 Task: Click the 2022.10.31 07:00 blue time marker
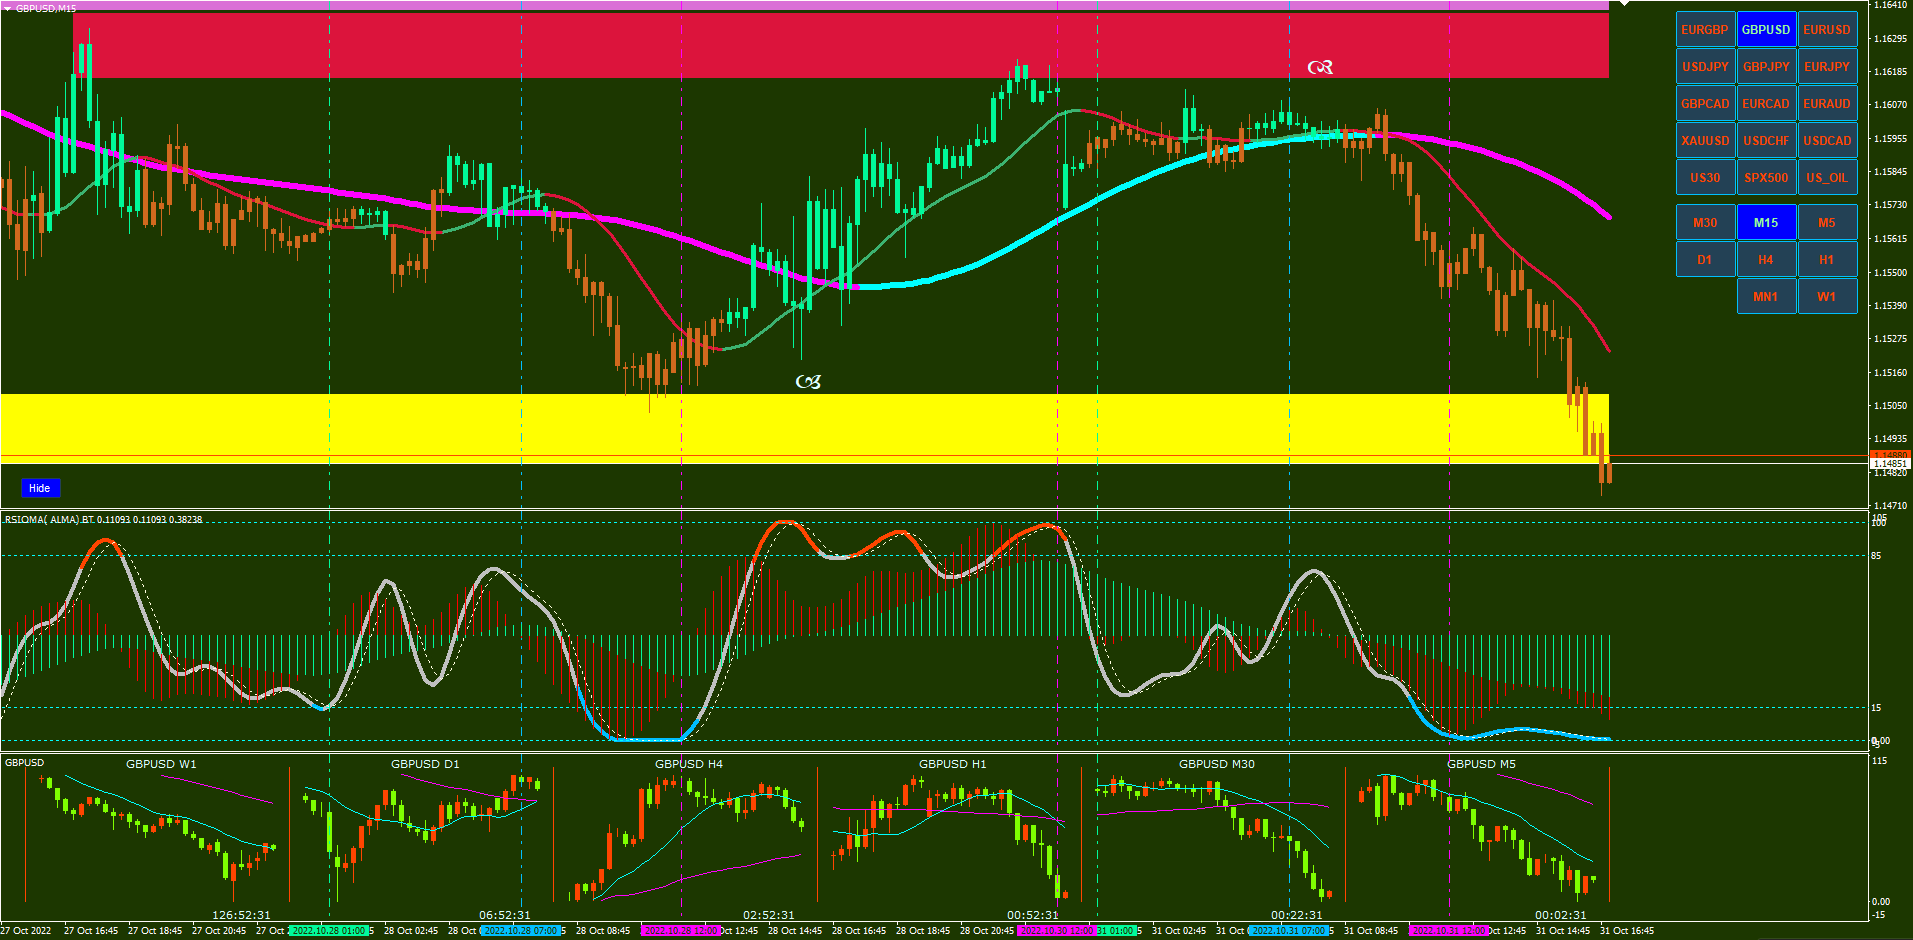click(x=1288, y=931)
